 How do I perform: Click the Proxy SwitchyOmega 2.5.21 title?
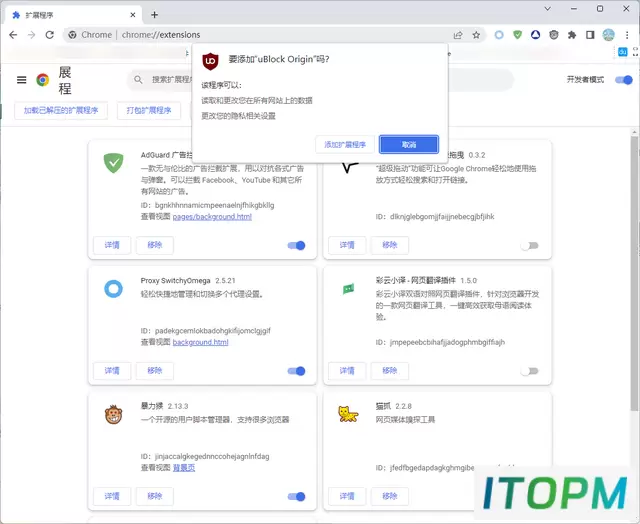[x=188, y=281]
